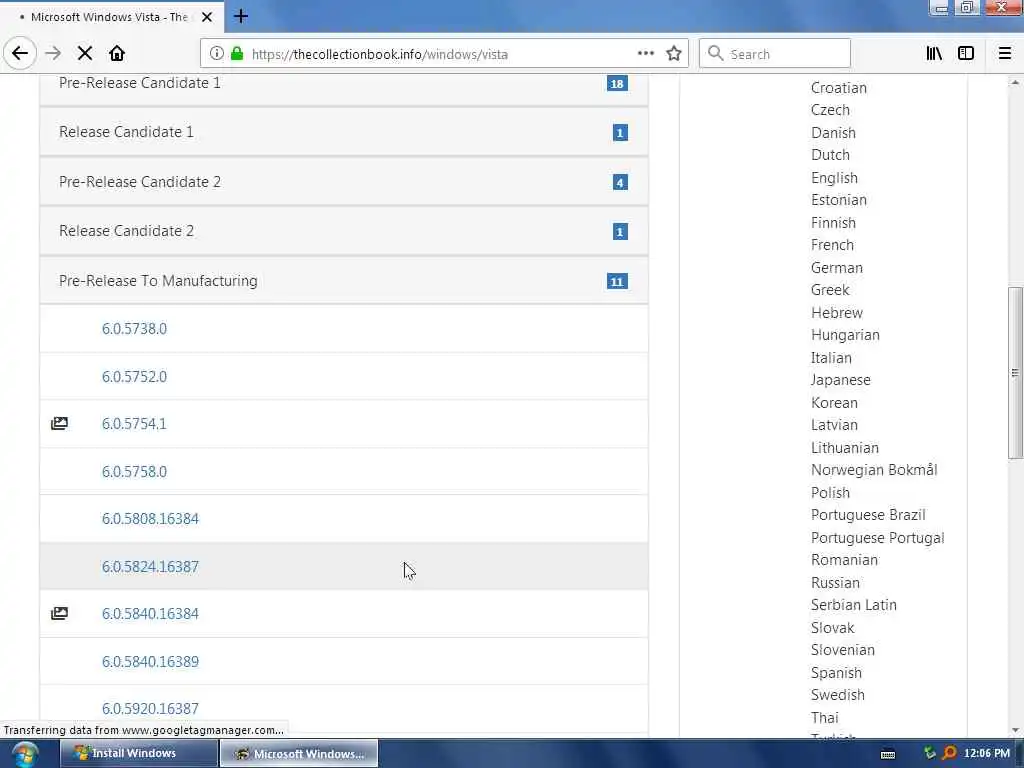The width and height of the screenshot is (1024, 768).
Task: Open gallery icon for 6.0.5754.1
Action: point(59,423)
